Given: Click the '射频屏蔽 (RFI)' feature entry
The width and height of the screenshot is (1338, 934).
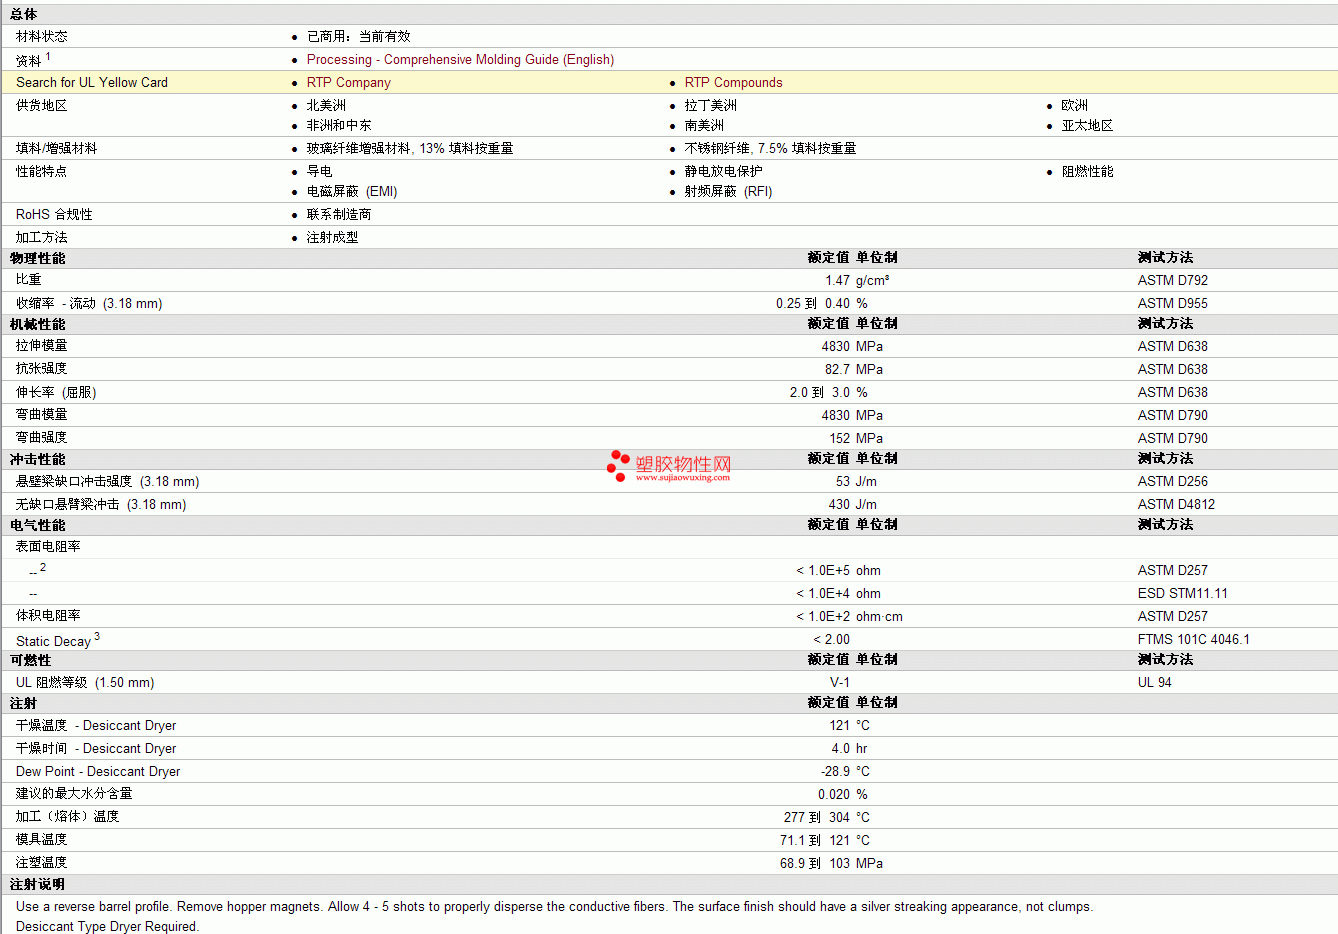Looking at the screenshot, I should pos(728,192).
